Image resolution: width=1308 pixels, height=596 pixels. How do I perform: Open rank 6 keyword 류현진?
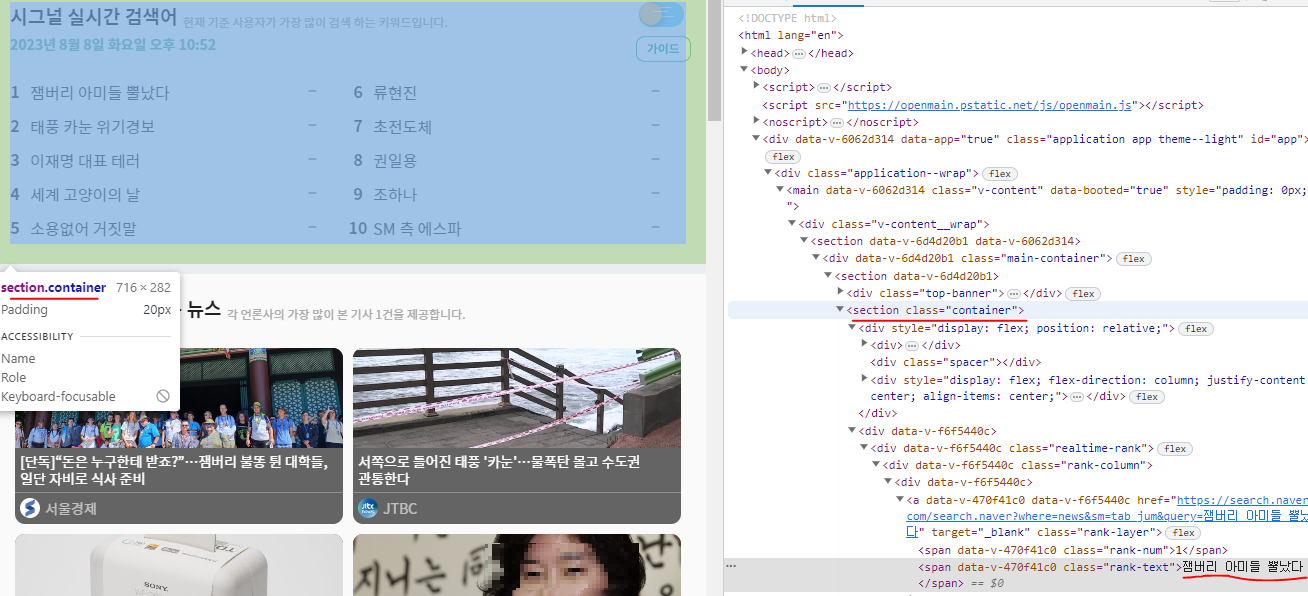[395, 92]
